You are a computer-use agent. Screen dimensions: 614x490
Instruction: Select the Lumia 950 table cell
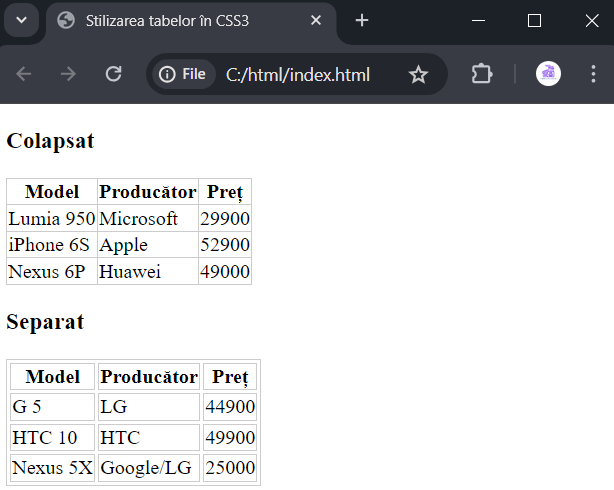tap(52, 219)
